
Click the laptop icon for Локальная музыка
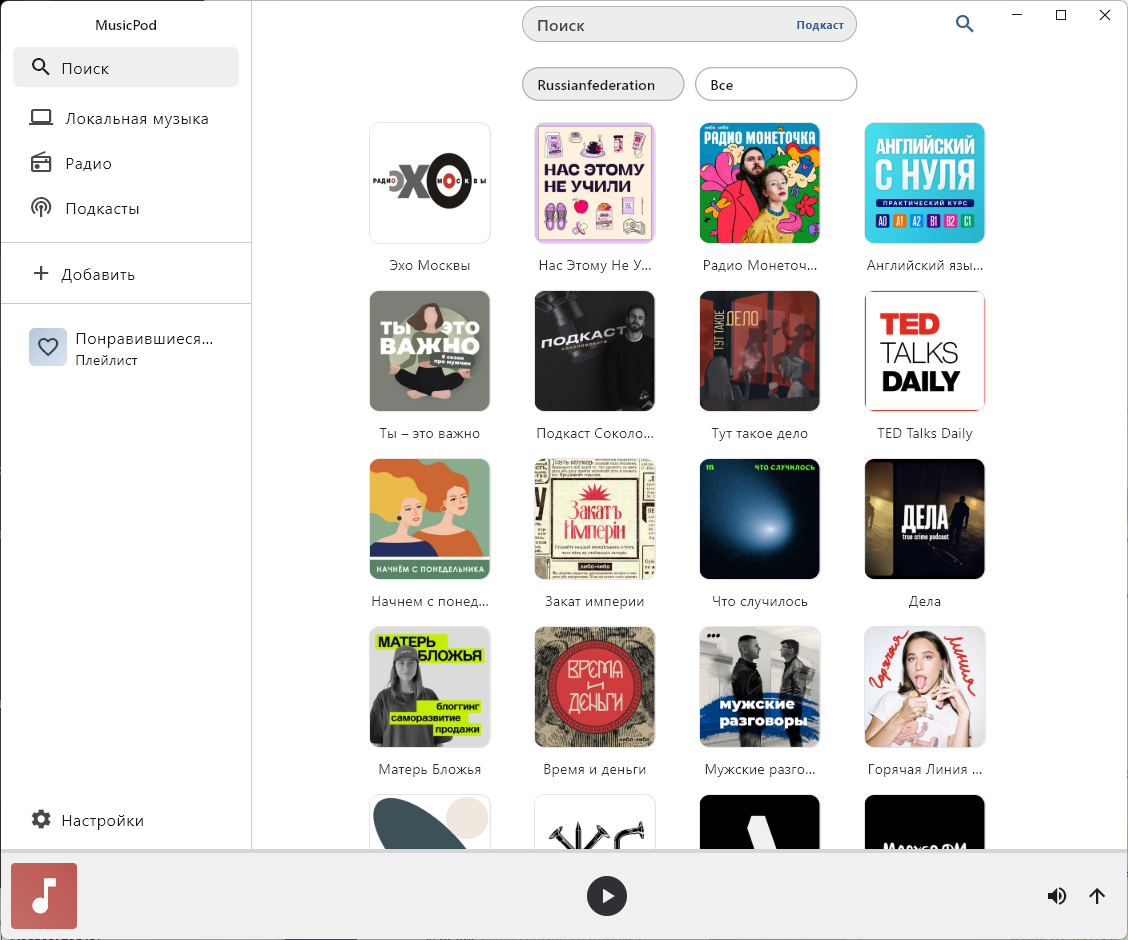coord(41,117)
